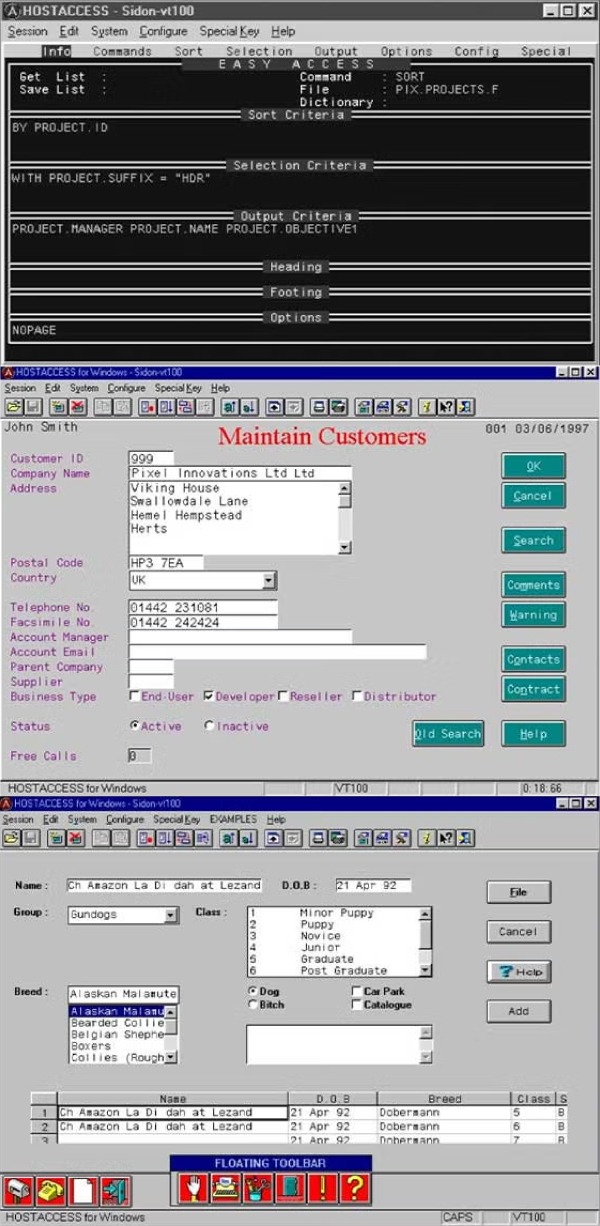600x1226 pixels.
Task: Click red X delete icon in Maintain Customers toolbar
Action: point(77,406)
